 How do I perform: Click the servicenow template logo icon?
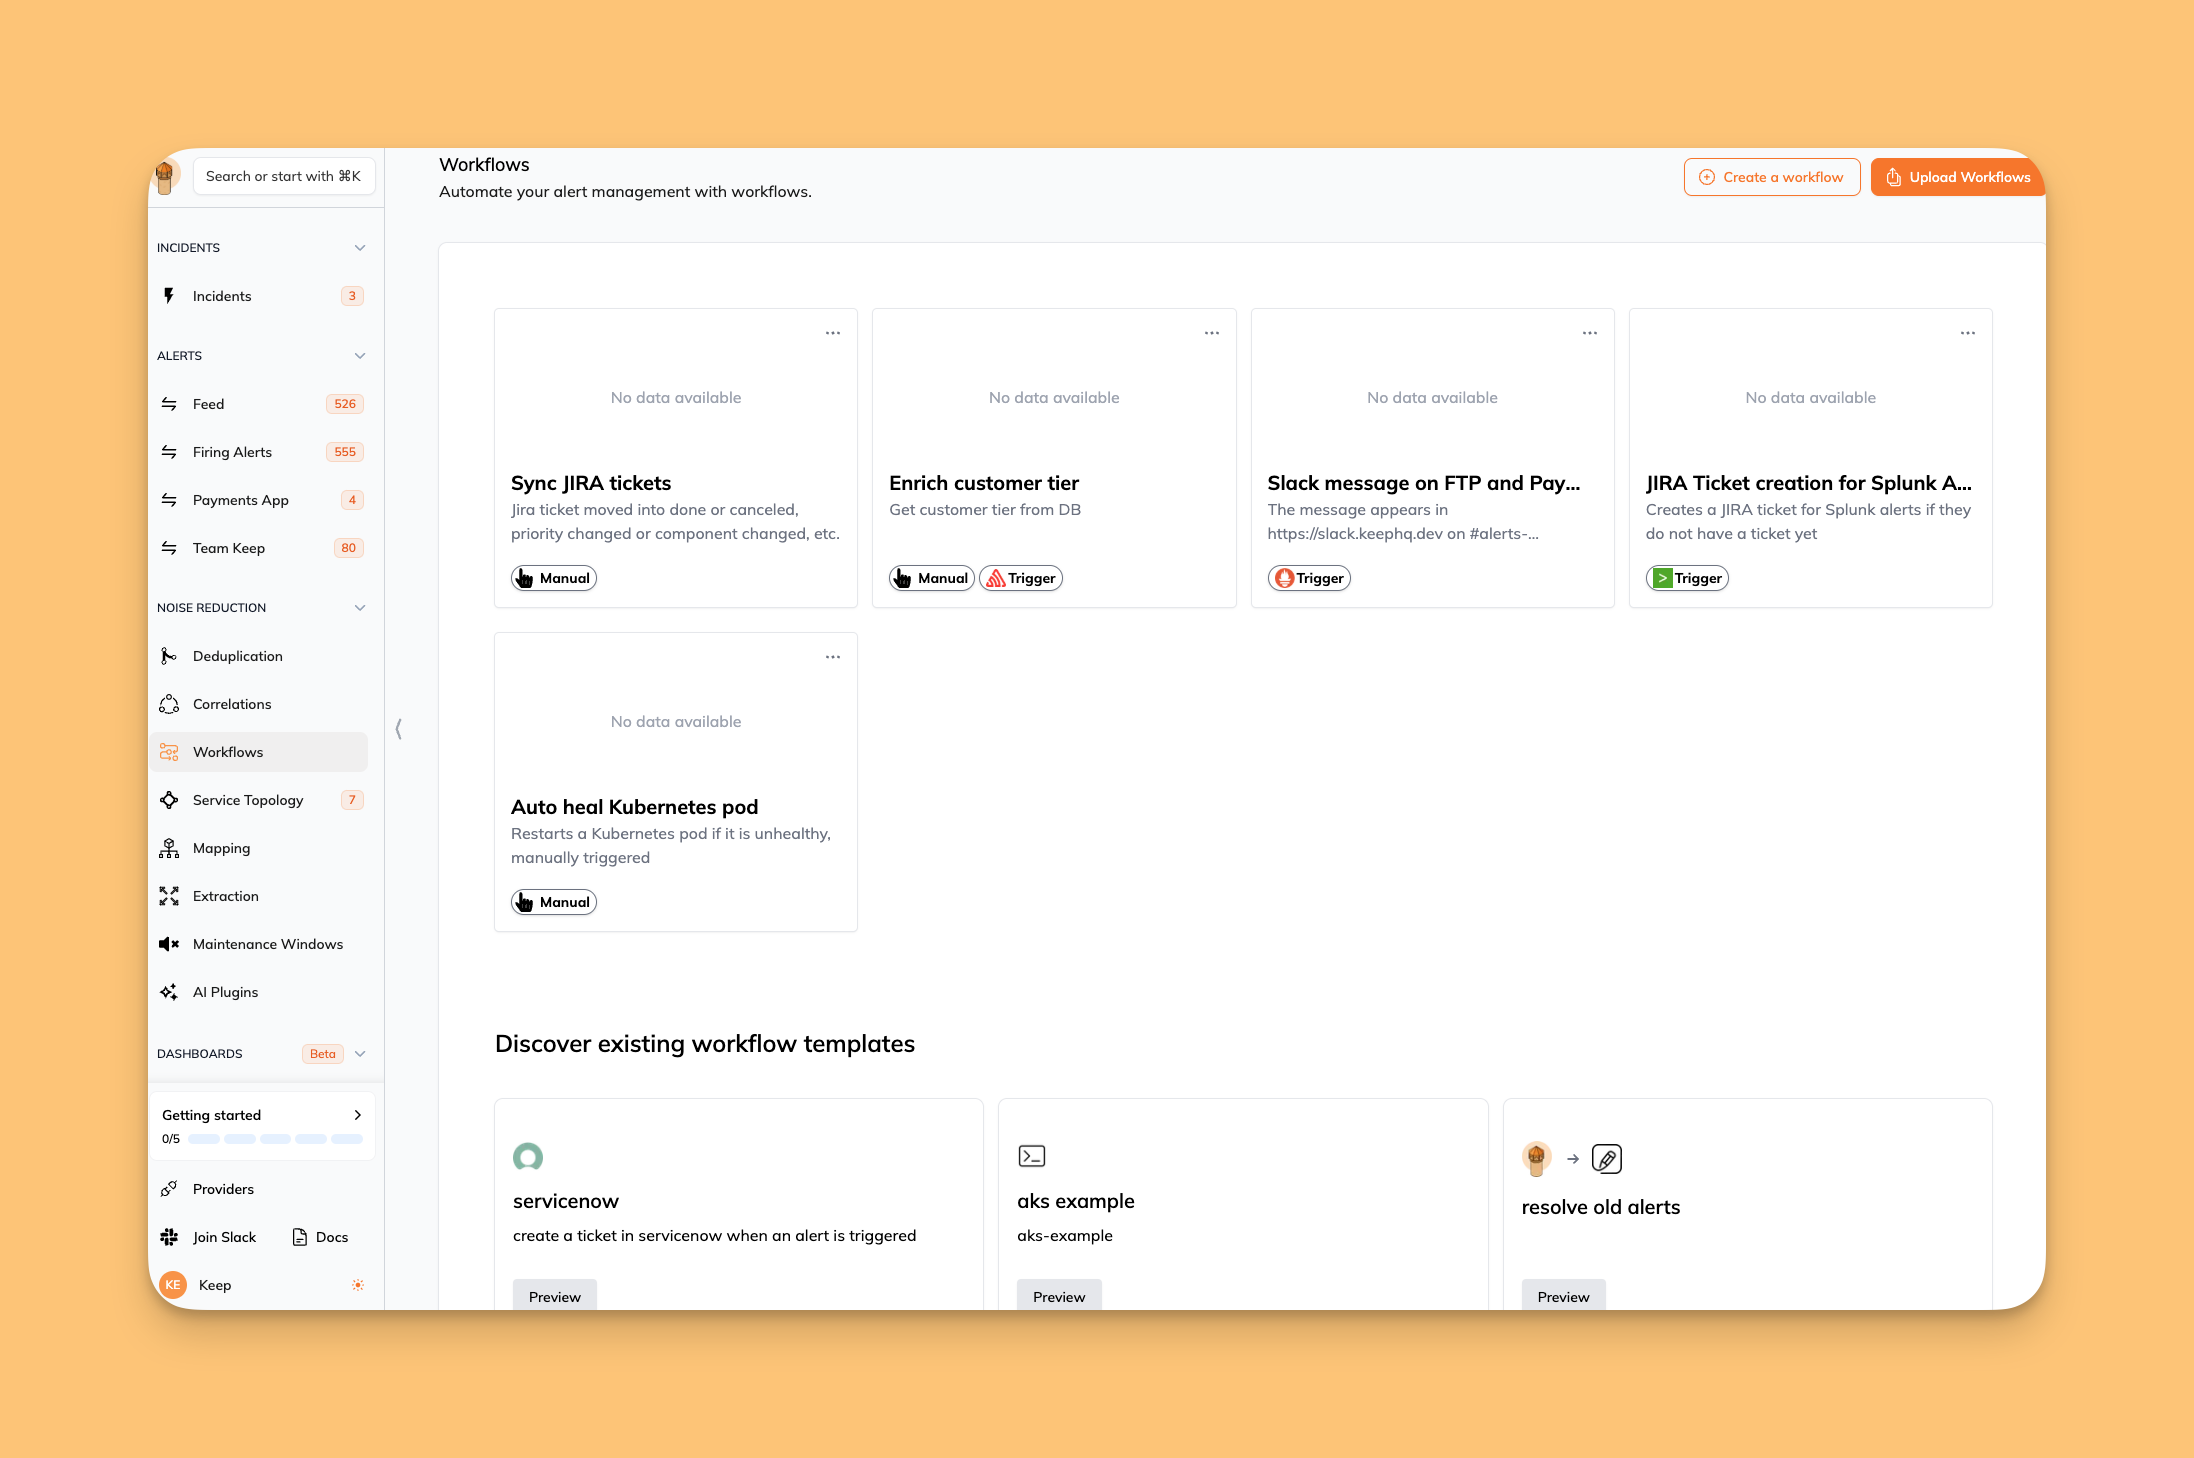(528, 1157)
